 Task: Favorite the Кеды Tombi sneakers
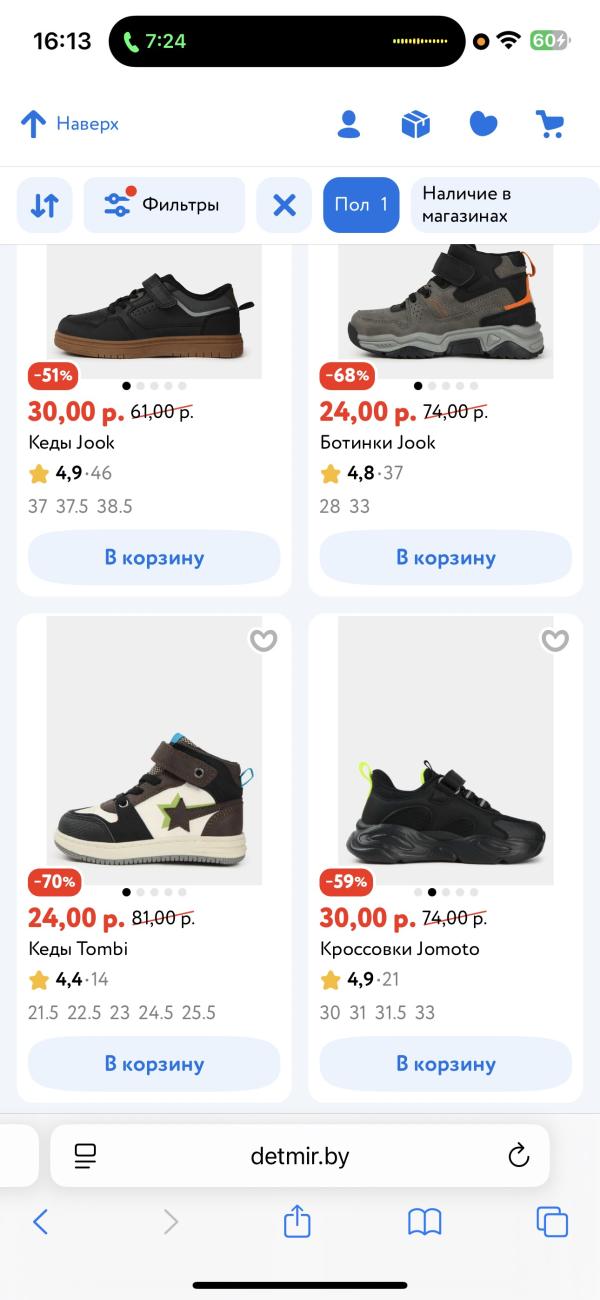[x=263, y=640]
